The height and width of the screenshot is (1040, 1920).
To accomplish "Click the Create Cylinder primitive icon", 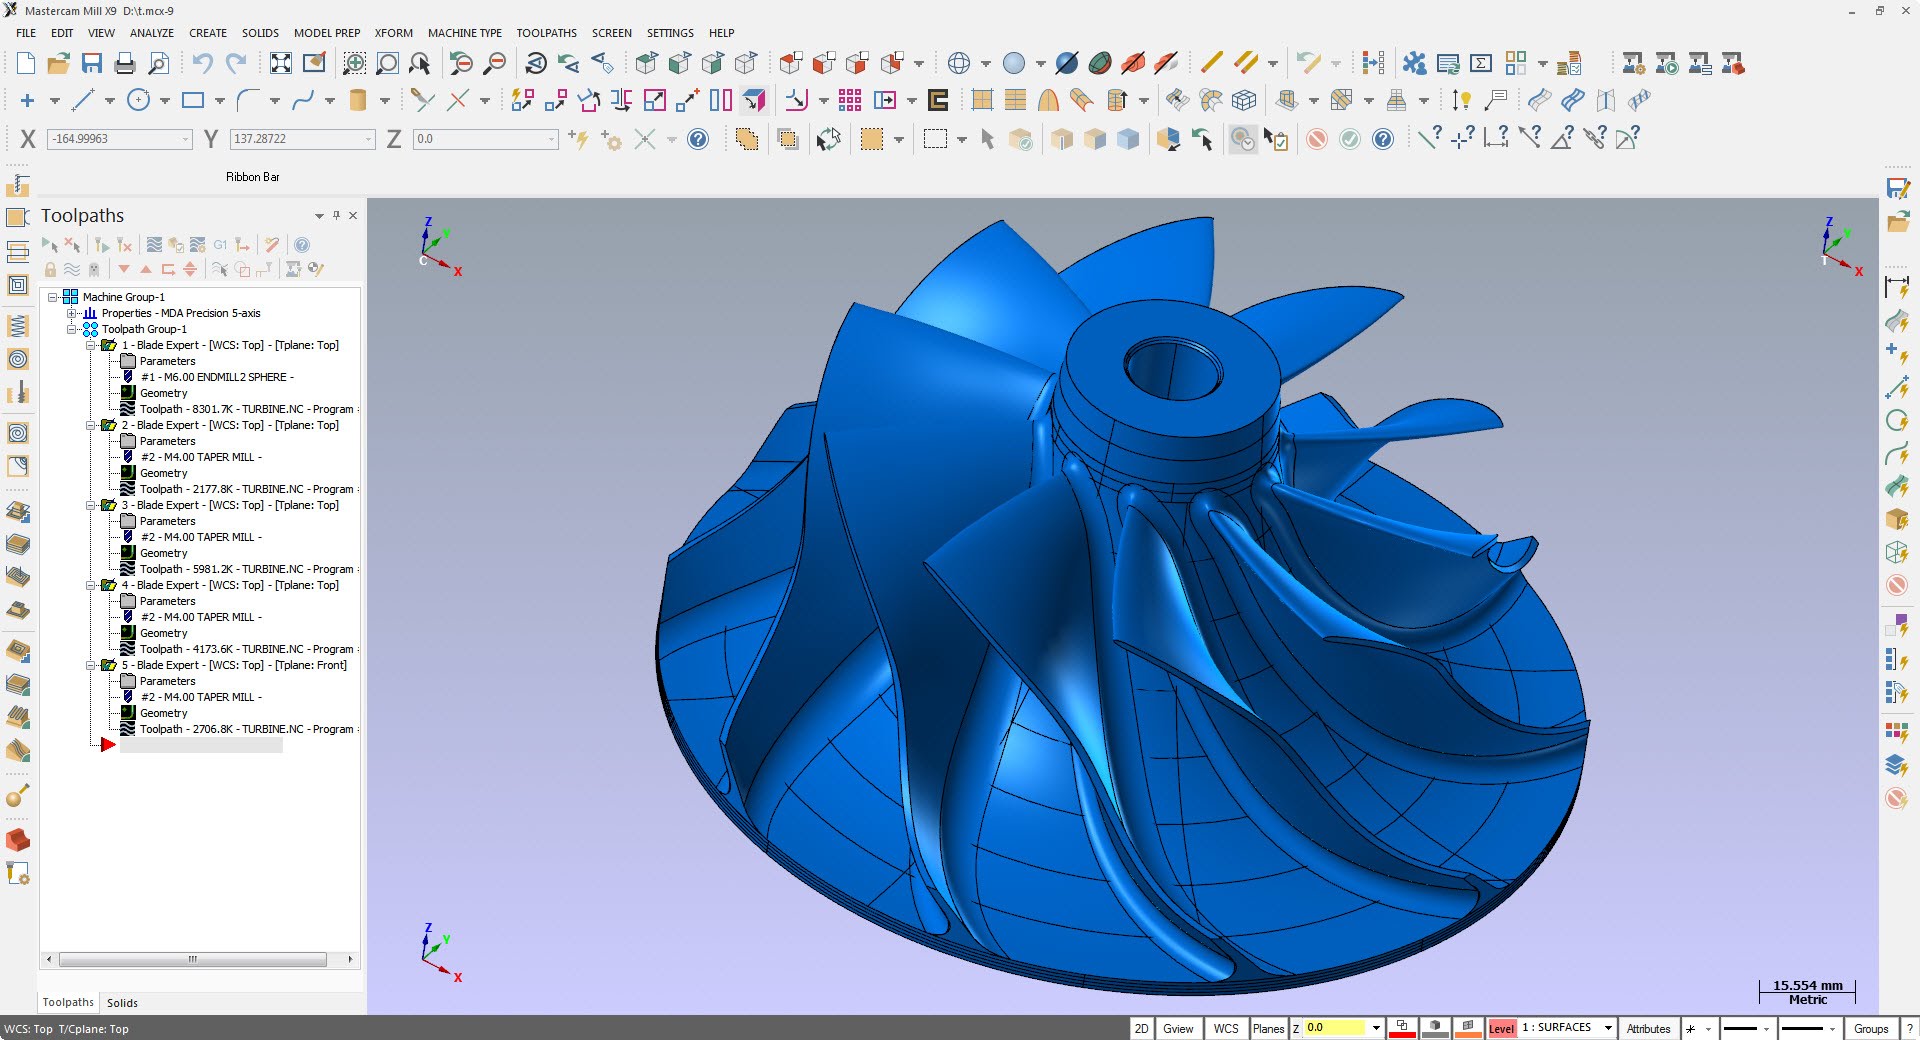I will 357,100.
